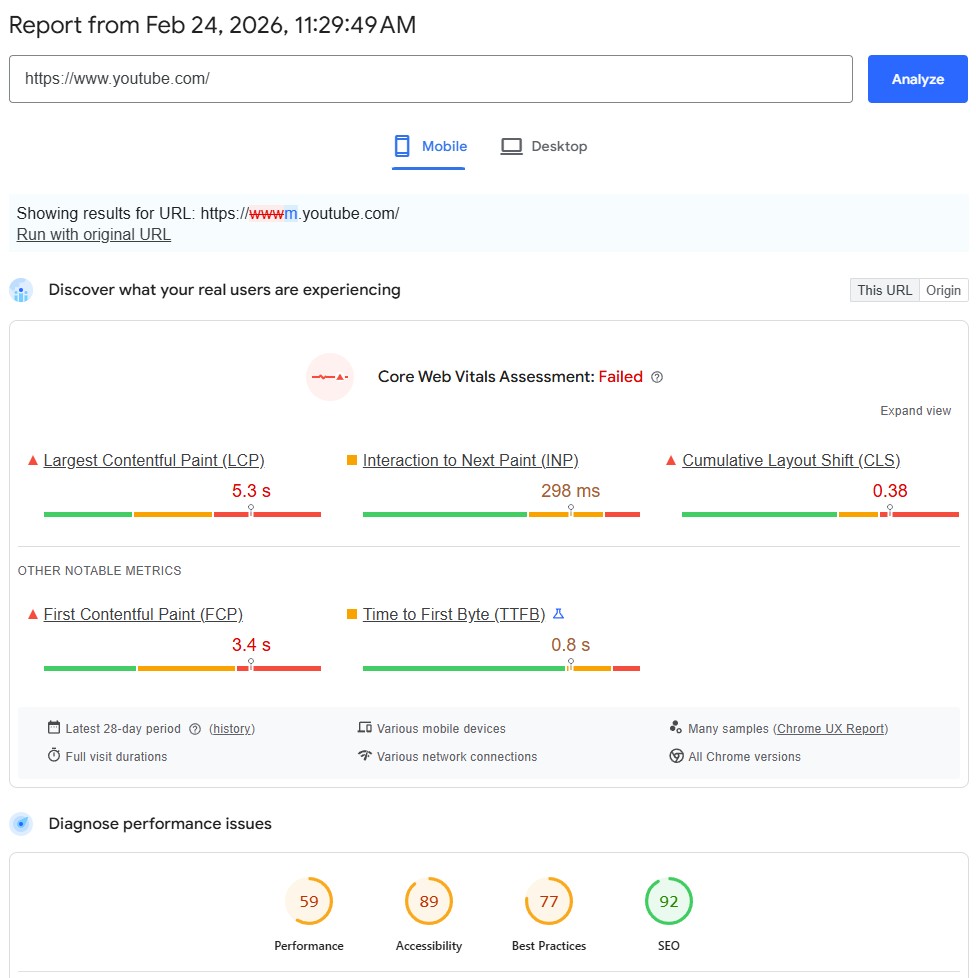Click the Core Web Vitals failed pulse icon
The image size is (976, 978).
coord(330,377)
